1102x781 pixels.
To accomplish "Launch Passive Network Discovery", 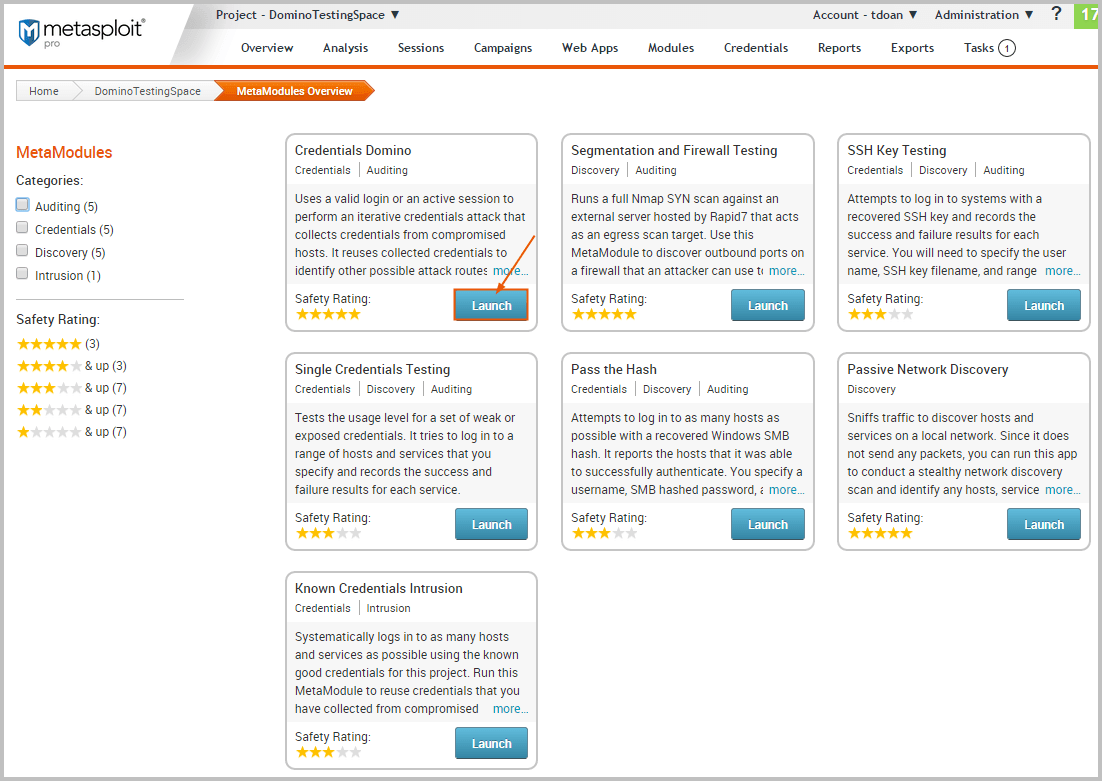I will click(1043, 525).
